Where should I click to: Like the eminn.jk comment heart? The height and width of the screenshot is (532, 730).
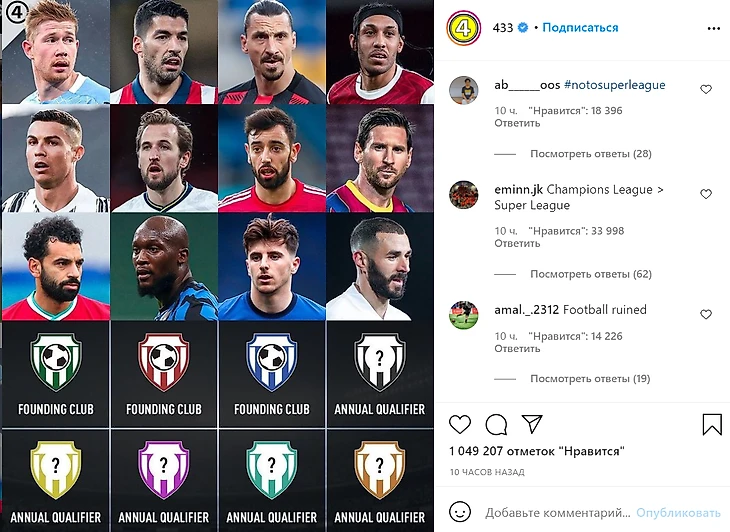(x=706, y=194)
